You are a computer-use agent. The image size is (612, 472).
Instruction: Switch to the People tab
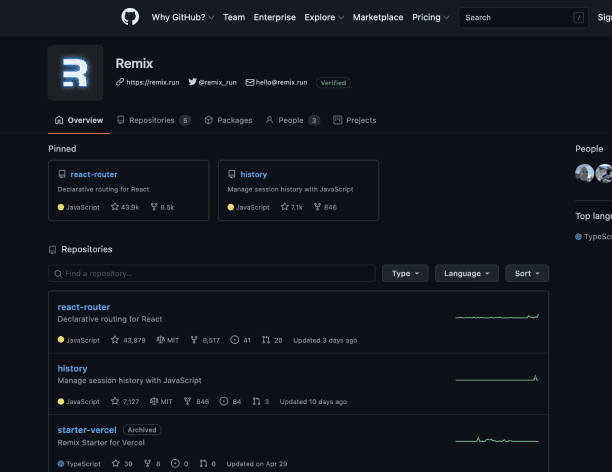293,120
